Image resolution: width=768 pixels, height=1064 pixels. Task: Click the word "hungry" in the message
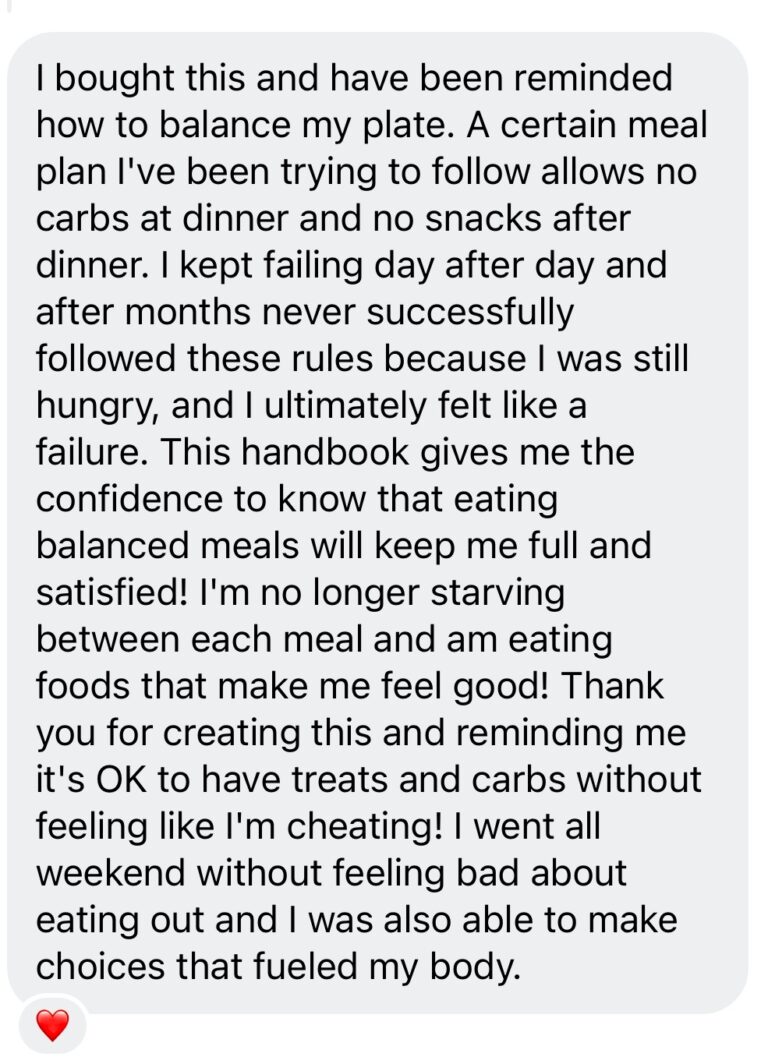click(x=95, y=407)
